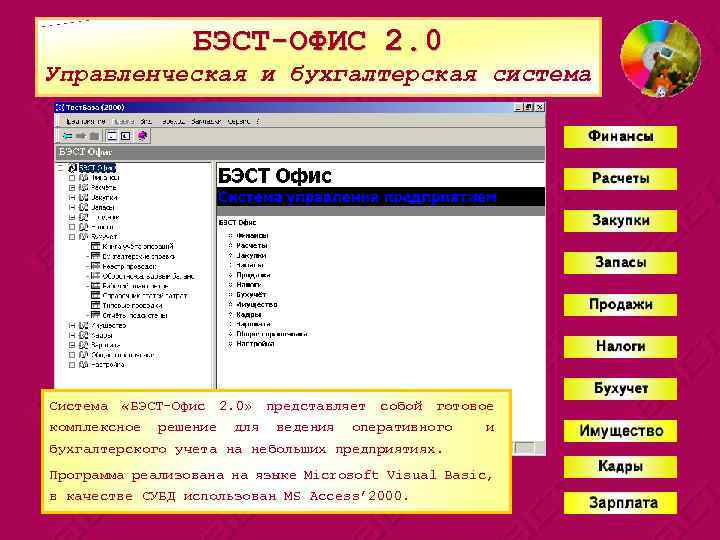Select Реестр проводок in the tree
Image resolution: width=720 pixels, height=540 pixels.
[129, 266]
